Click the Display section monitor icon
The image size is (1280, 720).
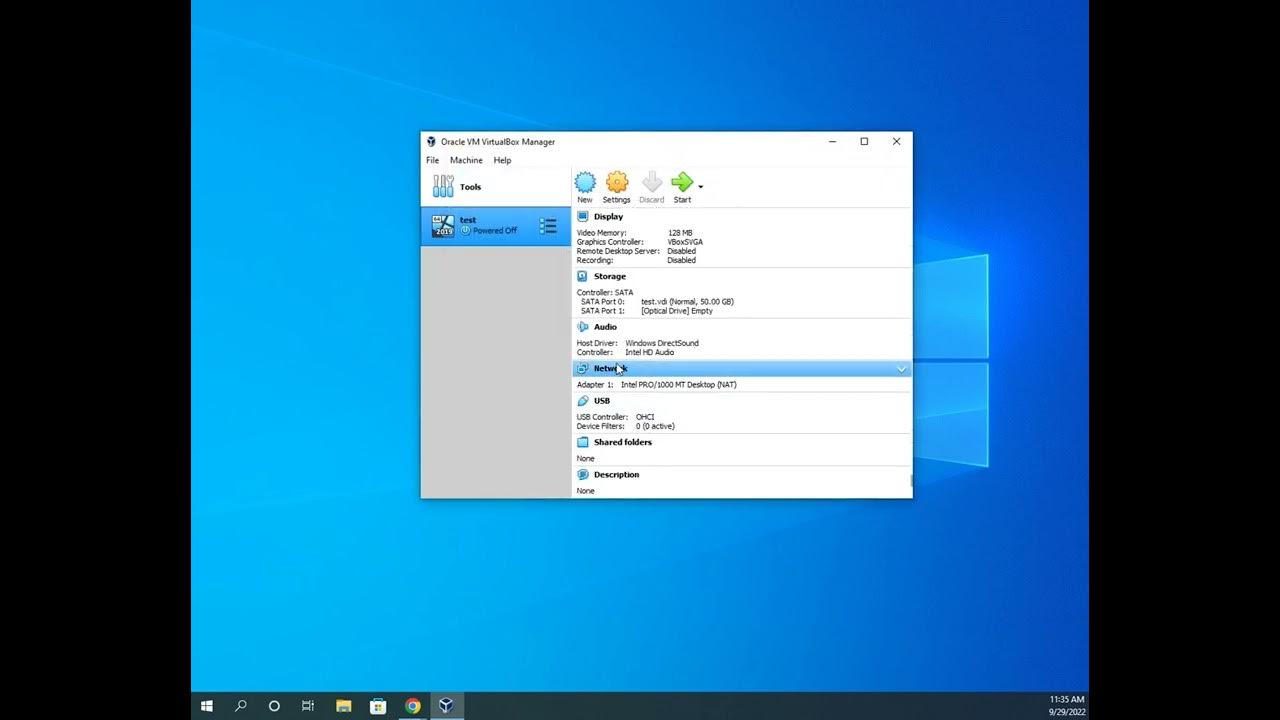pyautogui.click(x=583, y=216)
